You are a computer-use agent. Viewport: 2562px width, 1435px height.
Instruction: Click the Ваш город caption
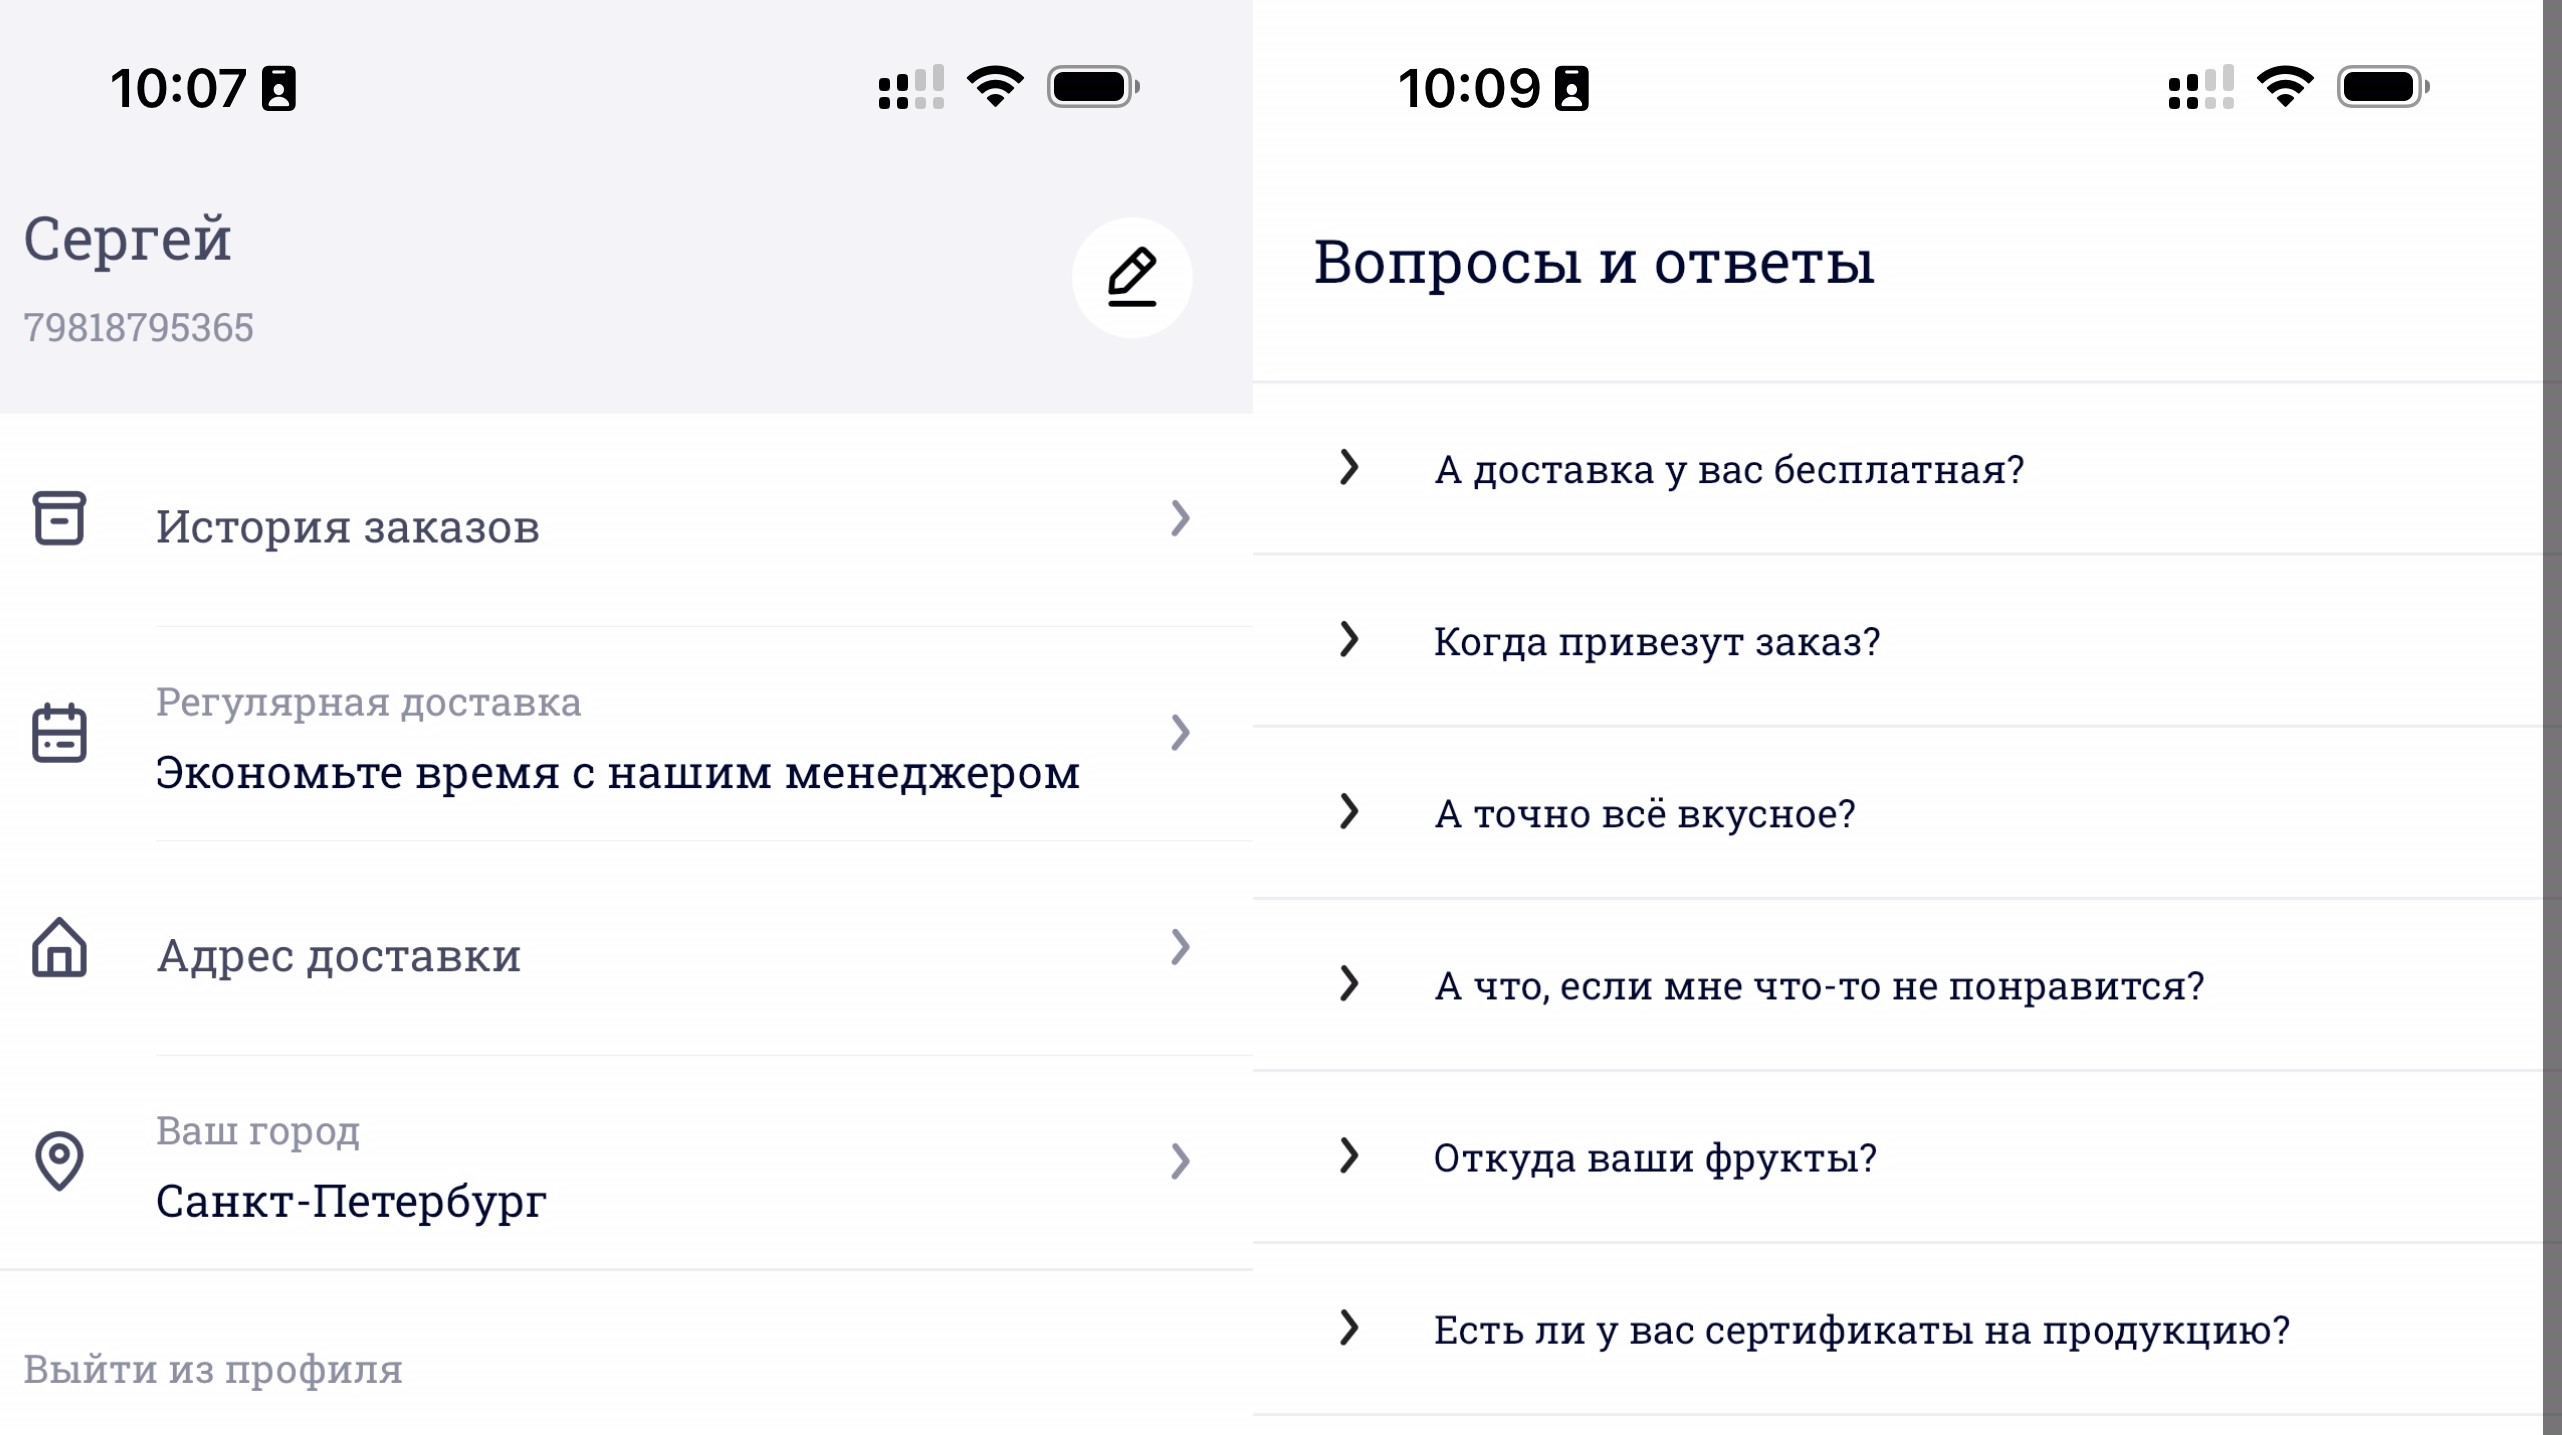point(257,1131)
